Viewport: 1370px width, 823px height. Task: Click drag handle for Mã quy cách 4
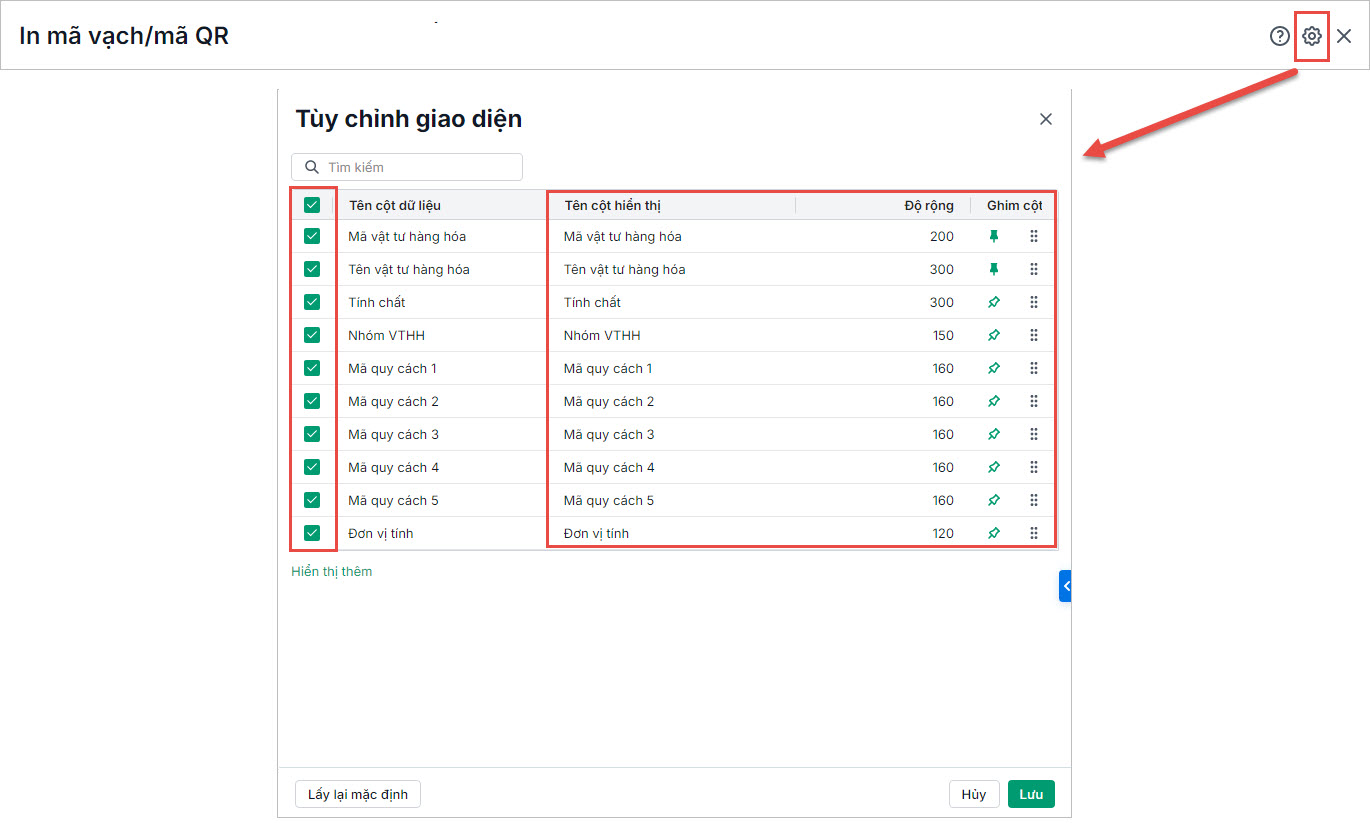click(x=1034, y=468)
